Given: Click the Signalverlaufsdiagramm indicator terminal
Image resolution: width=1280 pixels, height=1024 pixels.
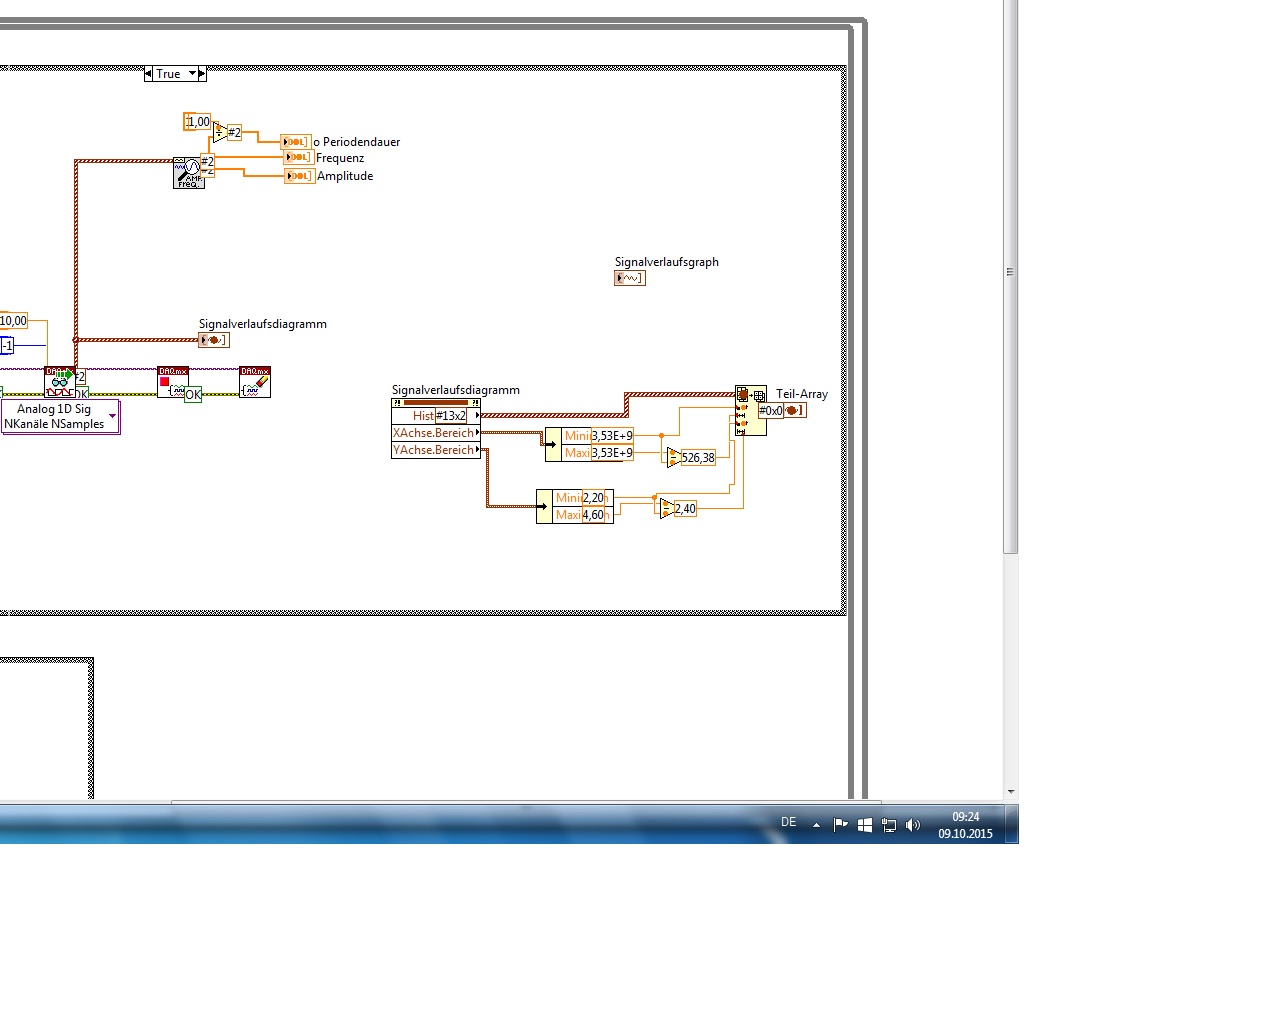Looking at the screenshot, I should coord(214,340).
